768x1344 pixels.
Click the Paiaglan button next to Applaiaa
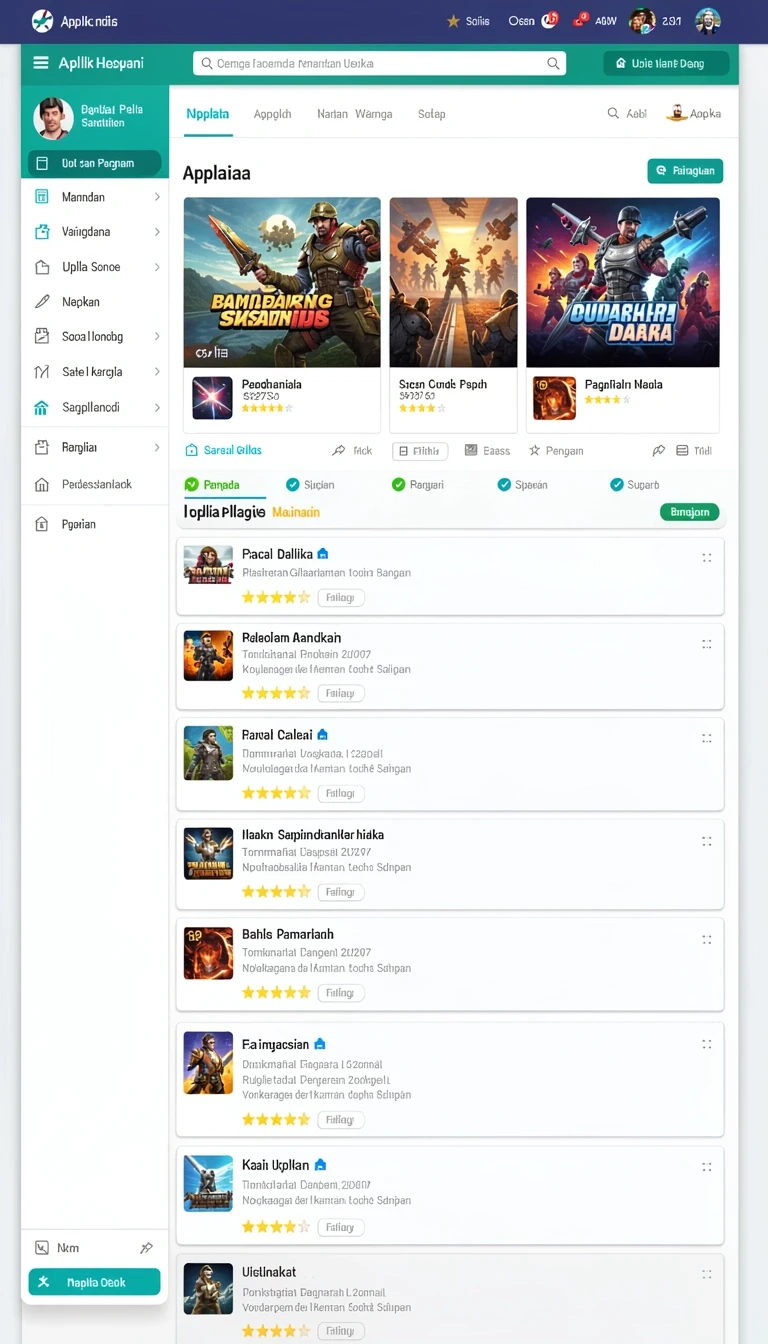click(685, 171)
